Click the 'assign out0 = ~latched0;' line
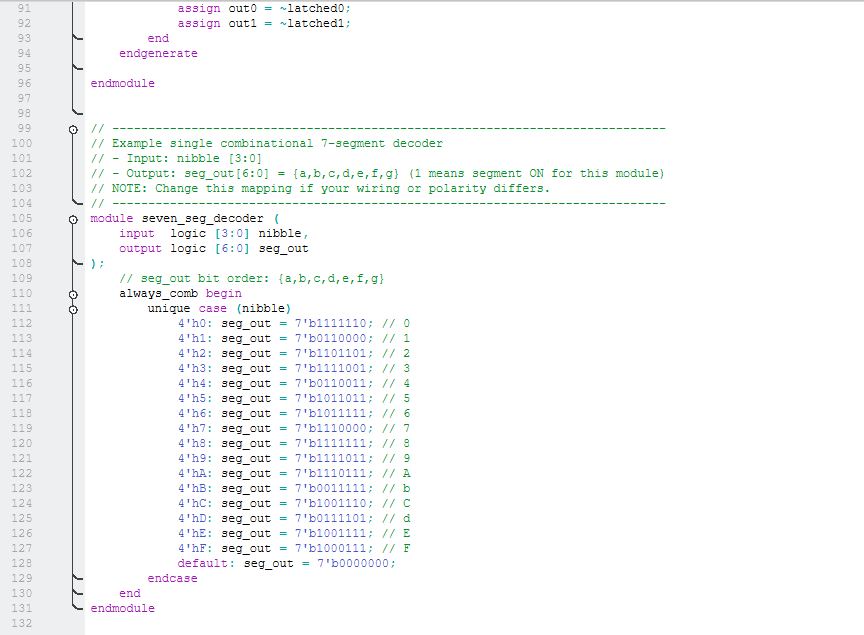864x635 pixels. (264, 9)
